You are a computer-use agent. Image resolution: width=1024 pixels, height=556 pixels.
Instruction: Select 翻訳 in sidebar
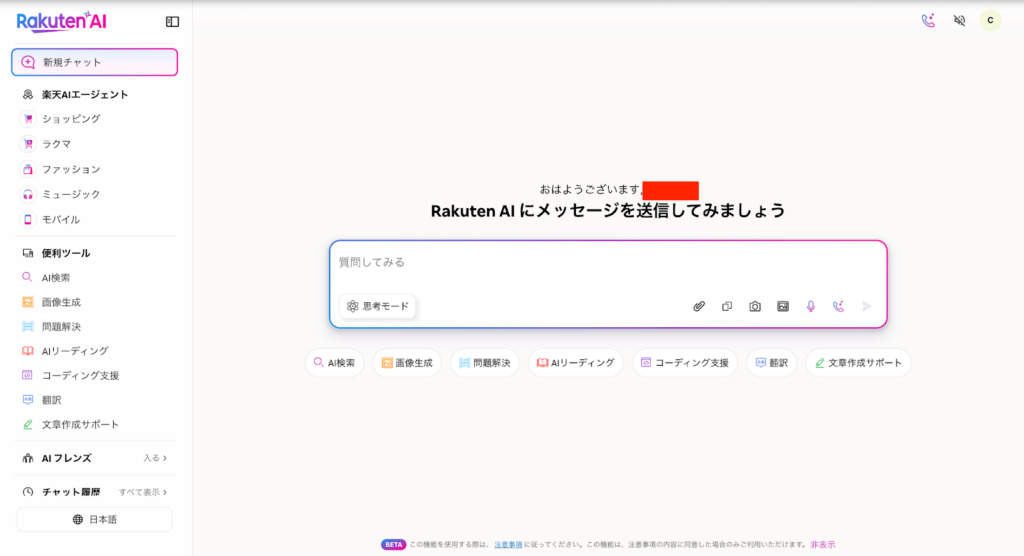(x=52, y=400)
